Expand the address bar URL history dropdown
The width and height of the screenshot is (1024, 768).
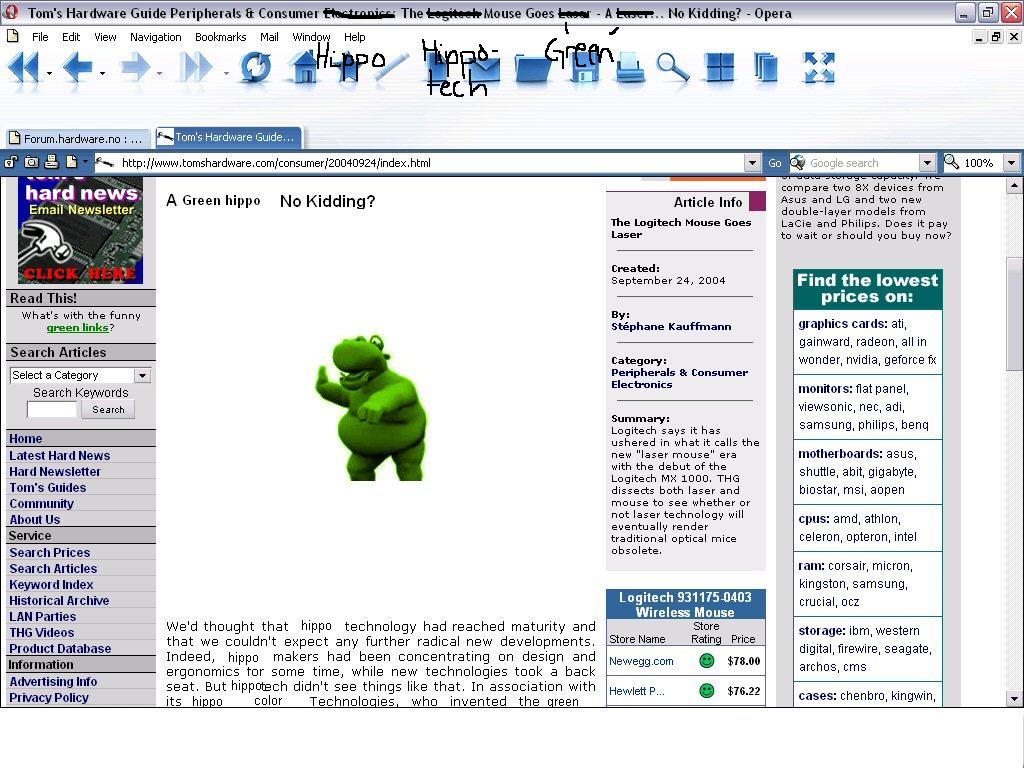[x=752, y=163]
